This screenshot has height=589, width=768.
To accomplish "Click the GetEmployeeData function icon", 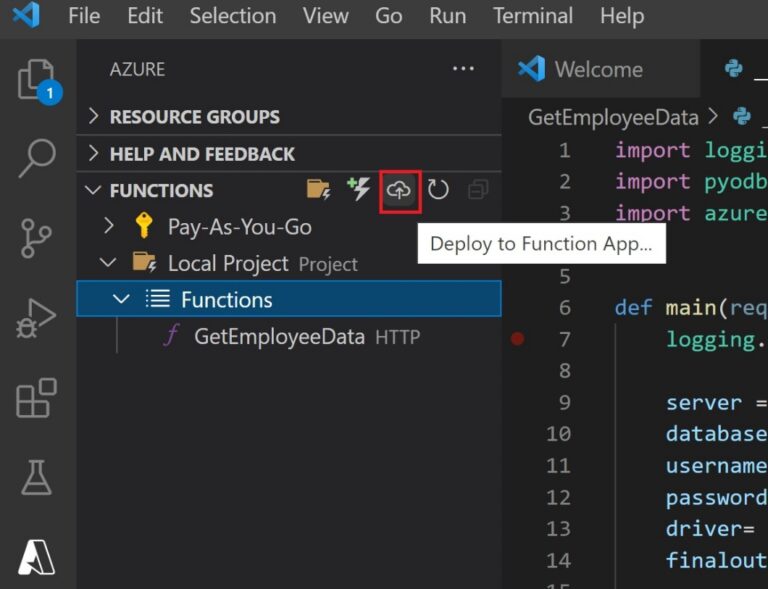I will (x=171, y=335).
